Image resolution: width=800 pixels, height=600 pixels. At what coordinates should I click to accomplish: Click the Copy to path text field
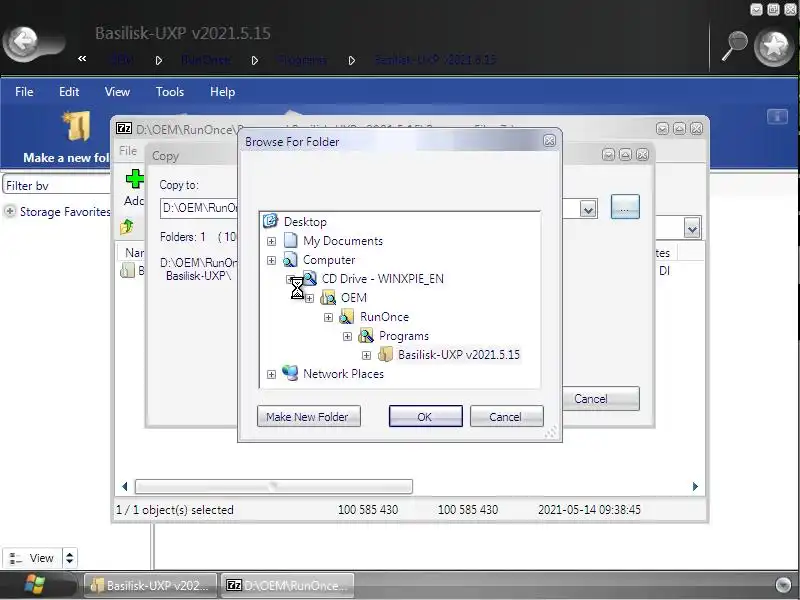pyautogui.click(x=199, y=208)
